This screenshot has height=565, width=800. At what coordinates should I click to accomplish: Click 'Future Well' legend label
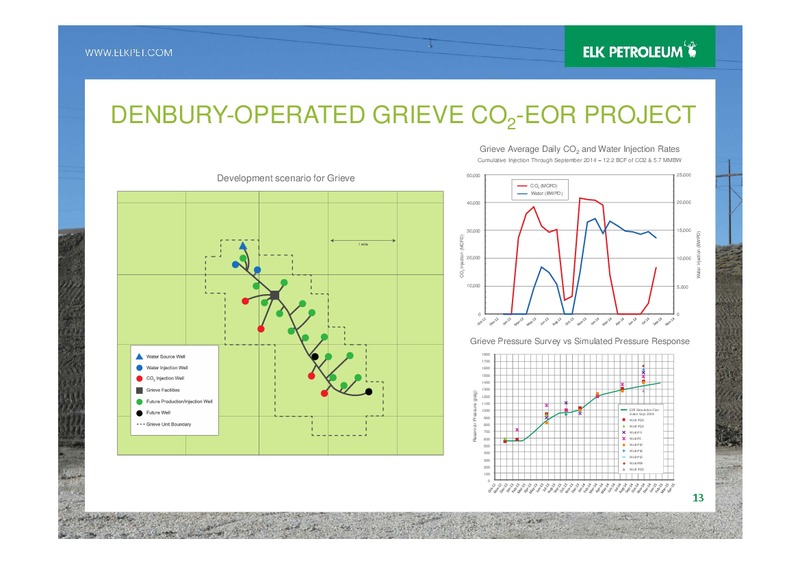[158, 413]
